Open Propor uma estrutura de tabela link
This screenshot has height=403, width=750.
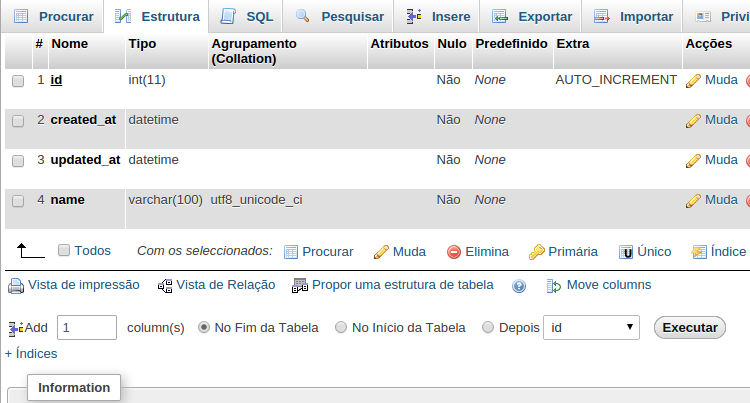[x=402, y=285]
